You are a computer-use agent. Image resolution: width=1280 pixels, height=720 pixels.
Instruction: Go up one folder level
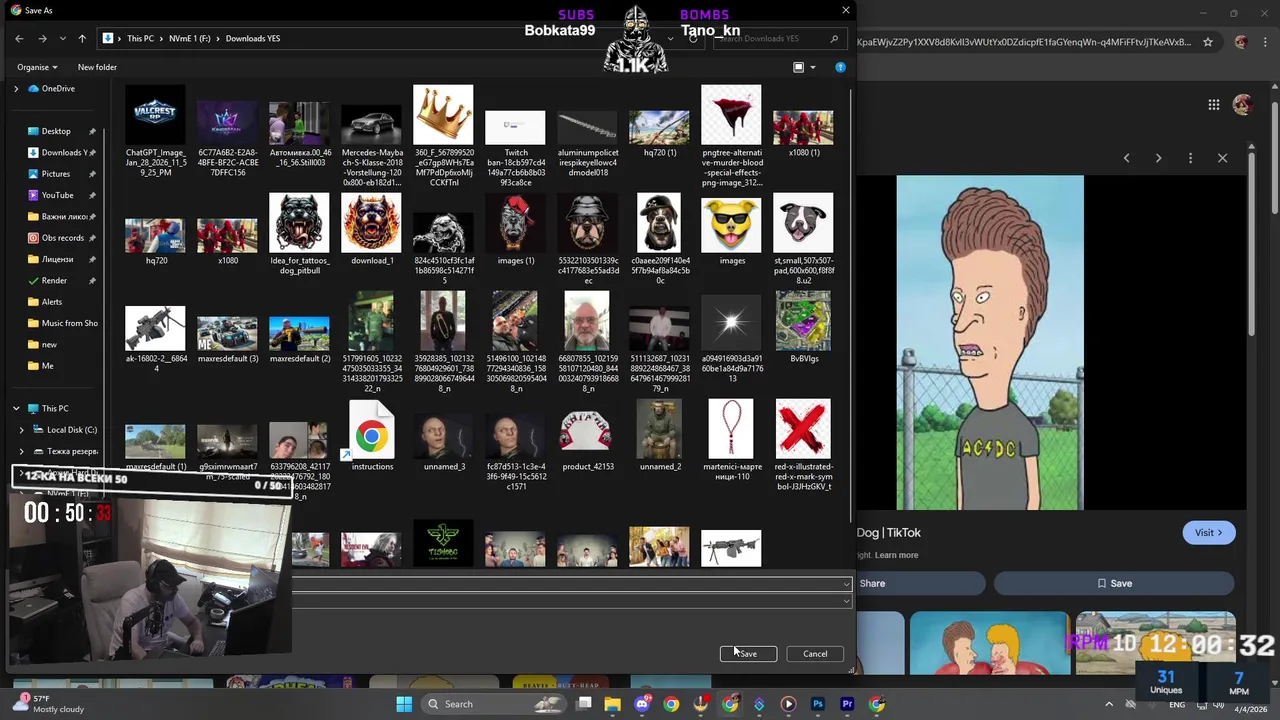81,38
